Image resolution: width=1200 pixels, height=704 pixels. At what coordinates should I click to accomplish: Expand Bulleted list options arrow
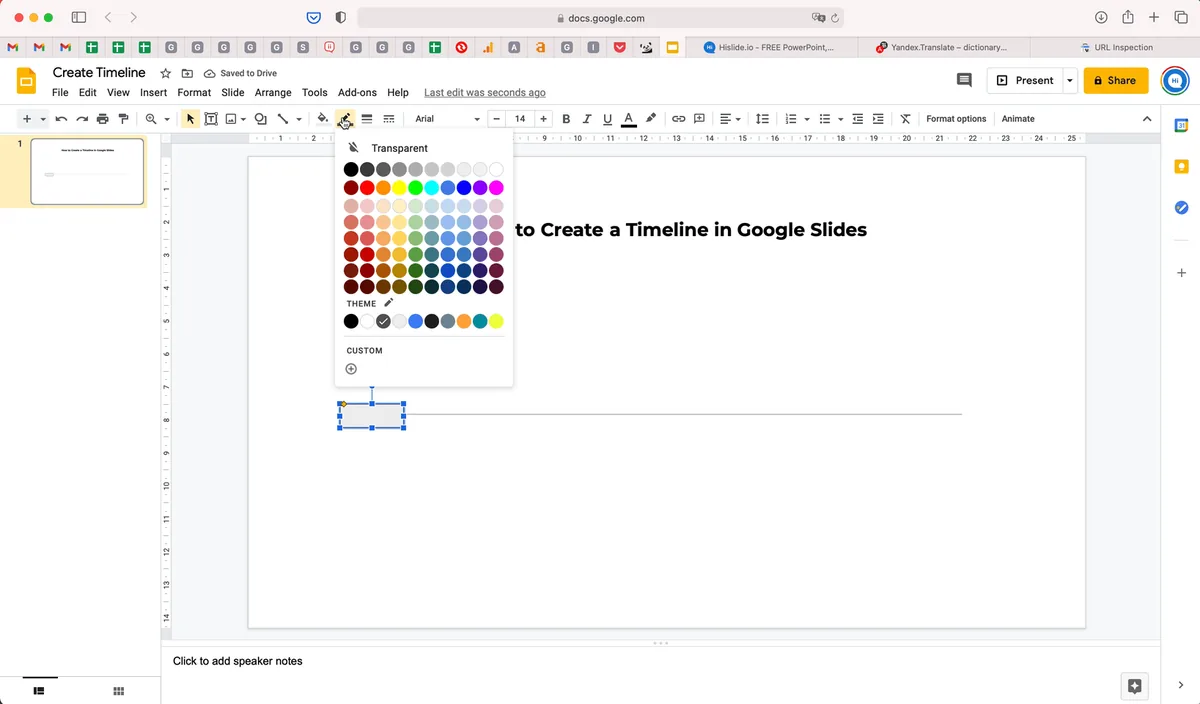841,119
